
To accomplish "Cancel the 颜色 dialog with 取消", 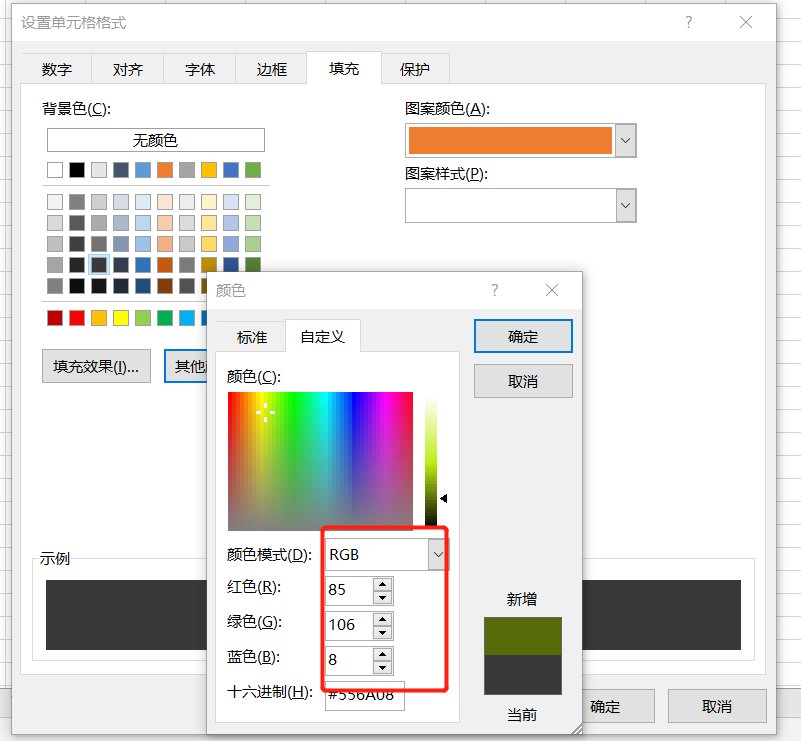I will click(x=523, y=381).
